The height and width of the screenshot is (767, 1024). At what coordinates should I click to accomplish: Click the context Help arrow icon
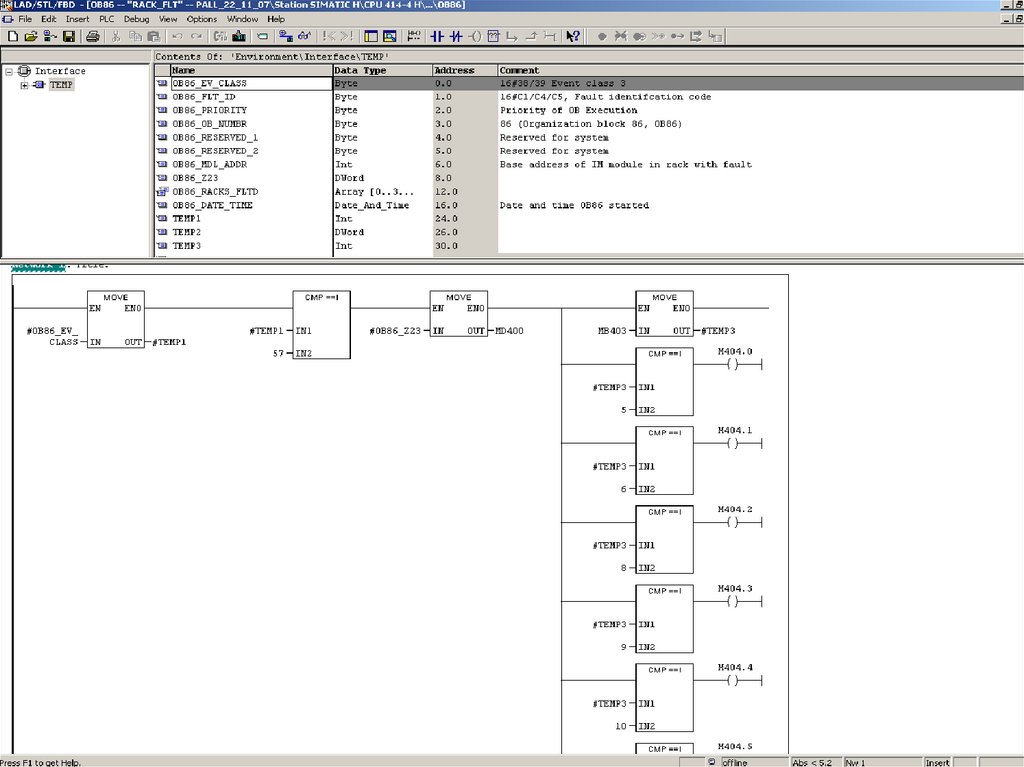pos(573,37)
